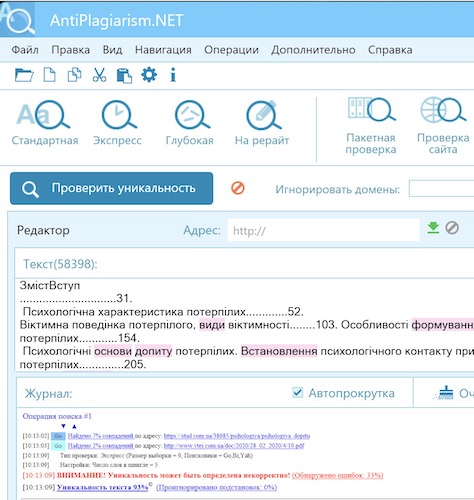474x500 pixels.
Task: Click the Редактор panel label
Action: coord(43,230)
